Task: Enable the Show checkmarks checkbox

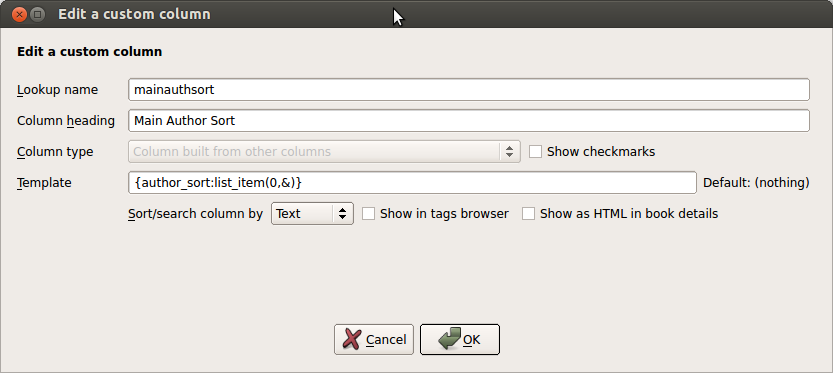Action: [536, 151]
